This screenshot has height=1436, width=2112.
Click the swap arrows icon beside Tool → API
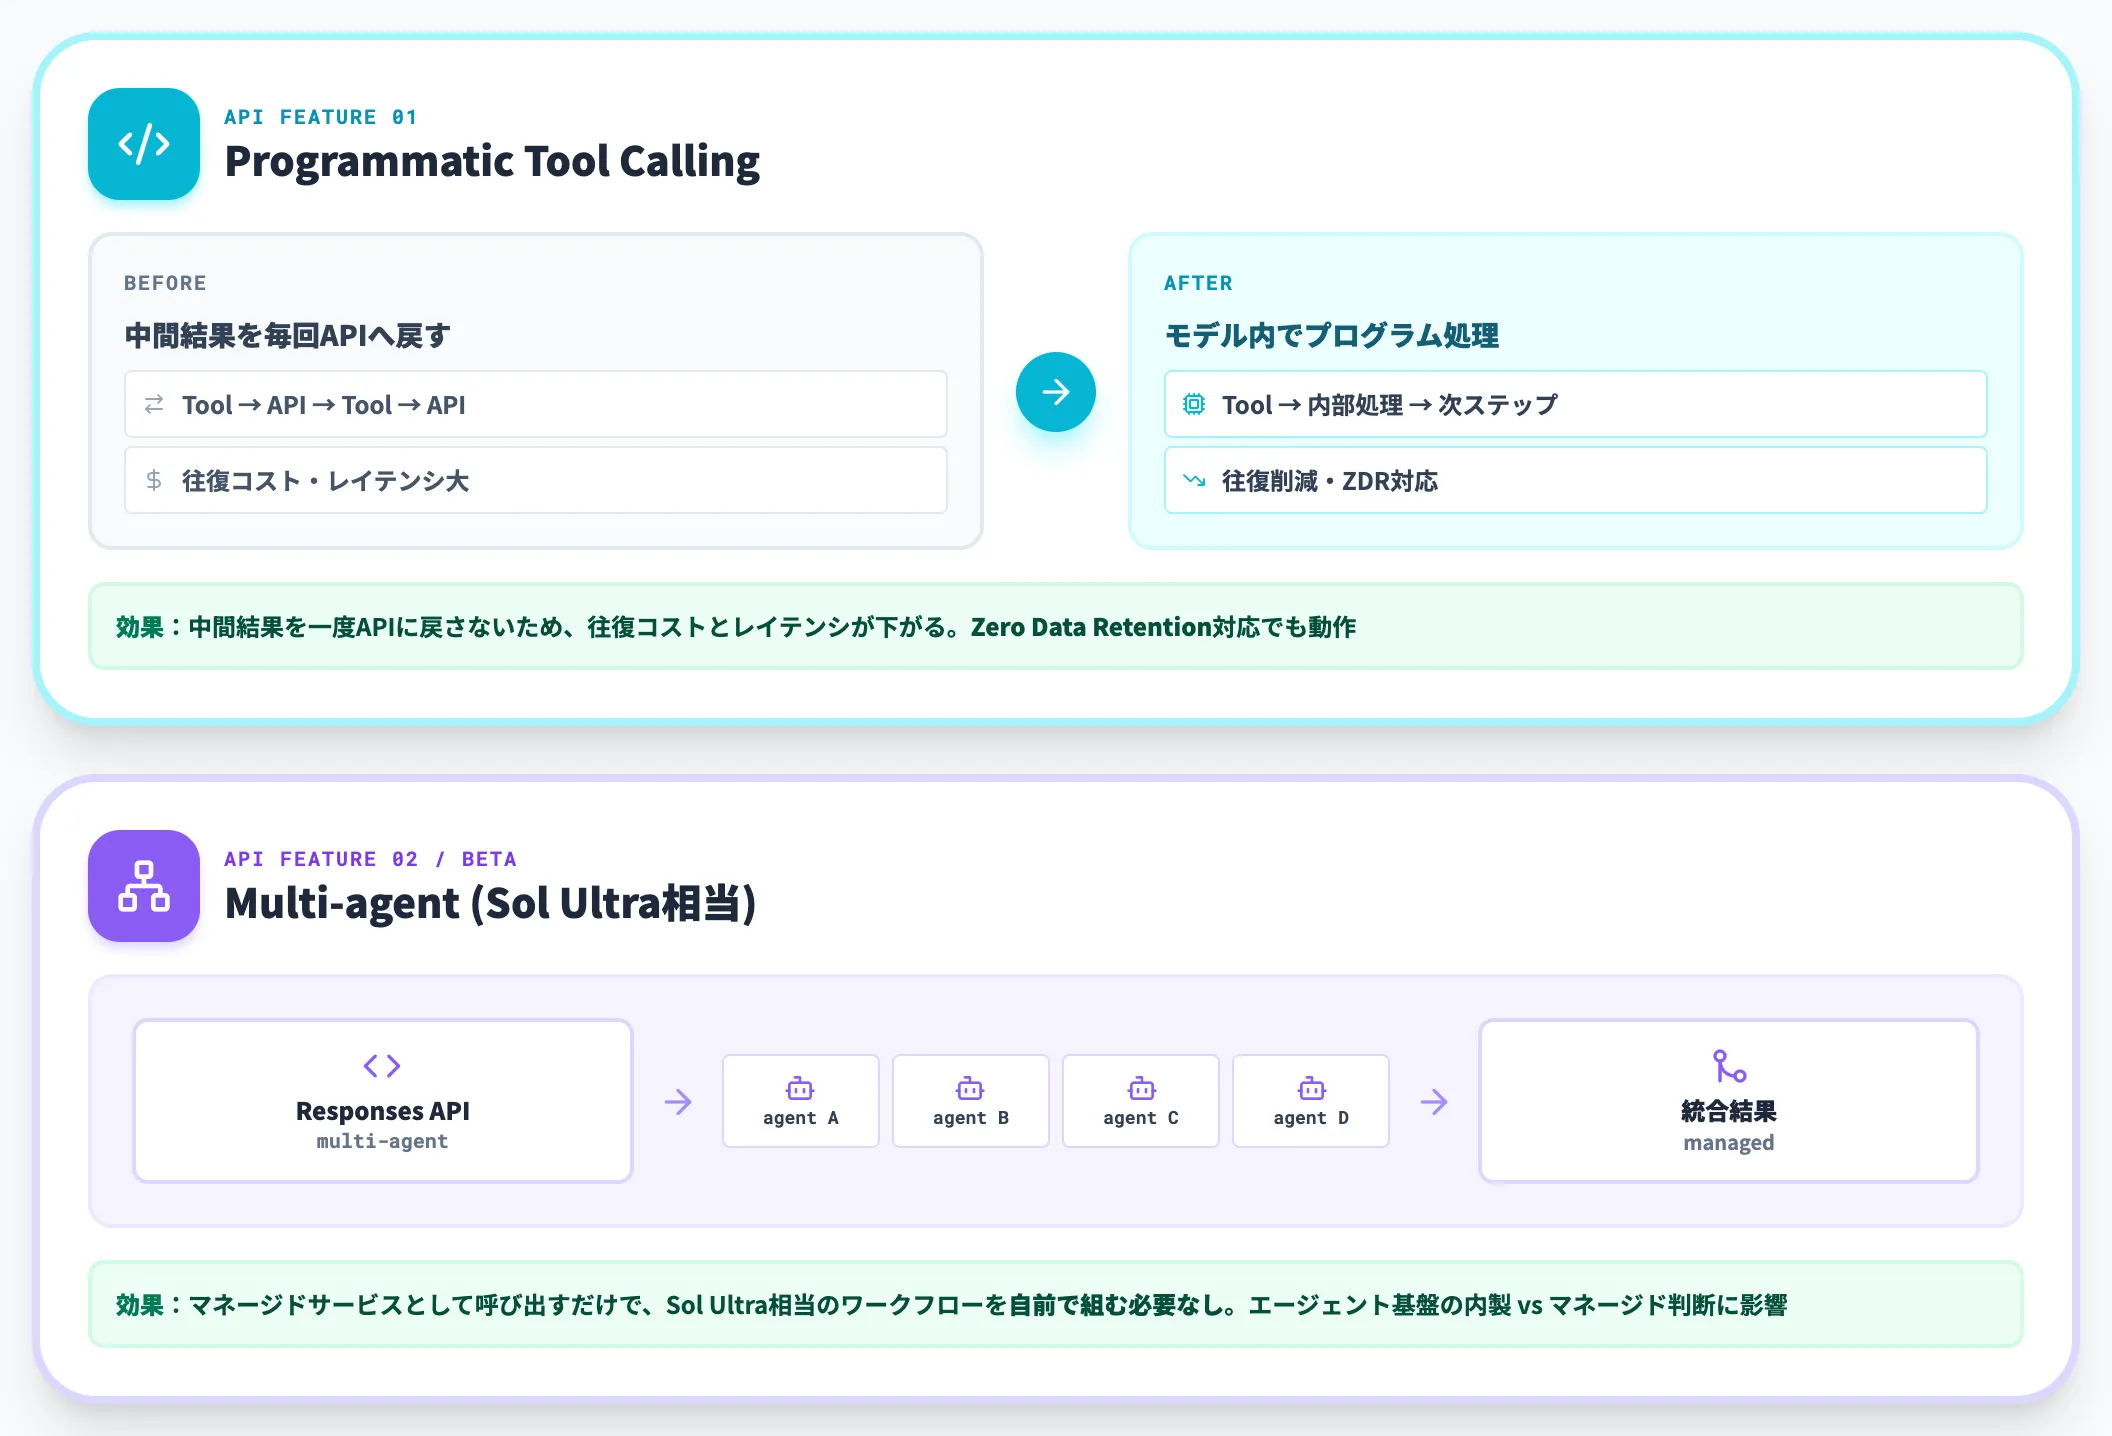click(154, 404)
